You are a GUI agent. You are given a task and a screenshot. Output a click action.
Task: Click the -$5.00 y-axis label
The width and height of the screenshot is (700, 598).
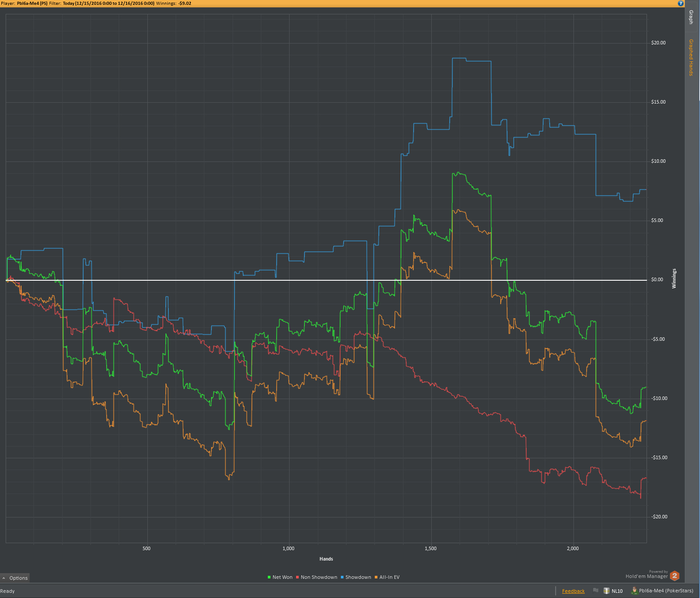[658, 339]
